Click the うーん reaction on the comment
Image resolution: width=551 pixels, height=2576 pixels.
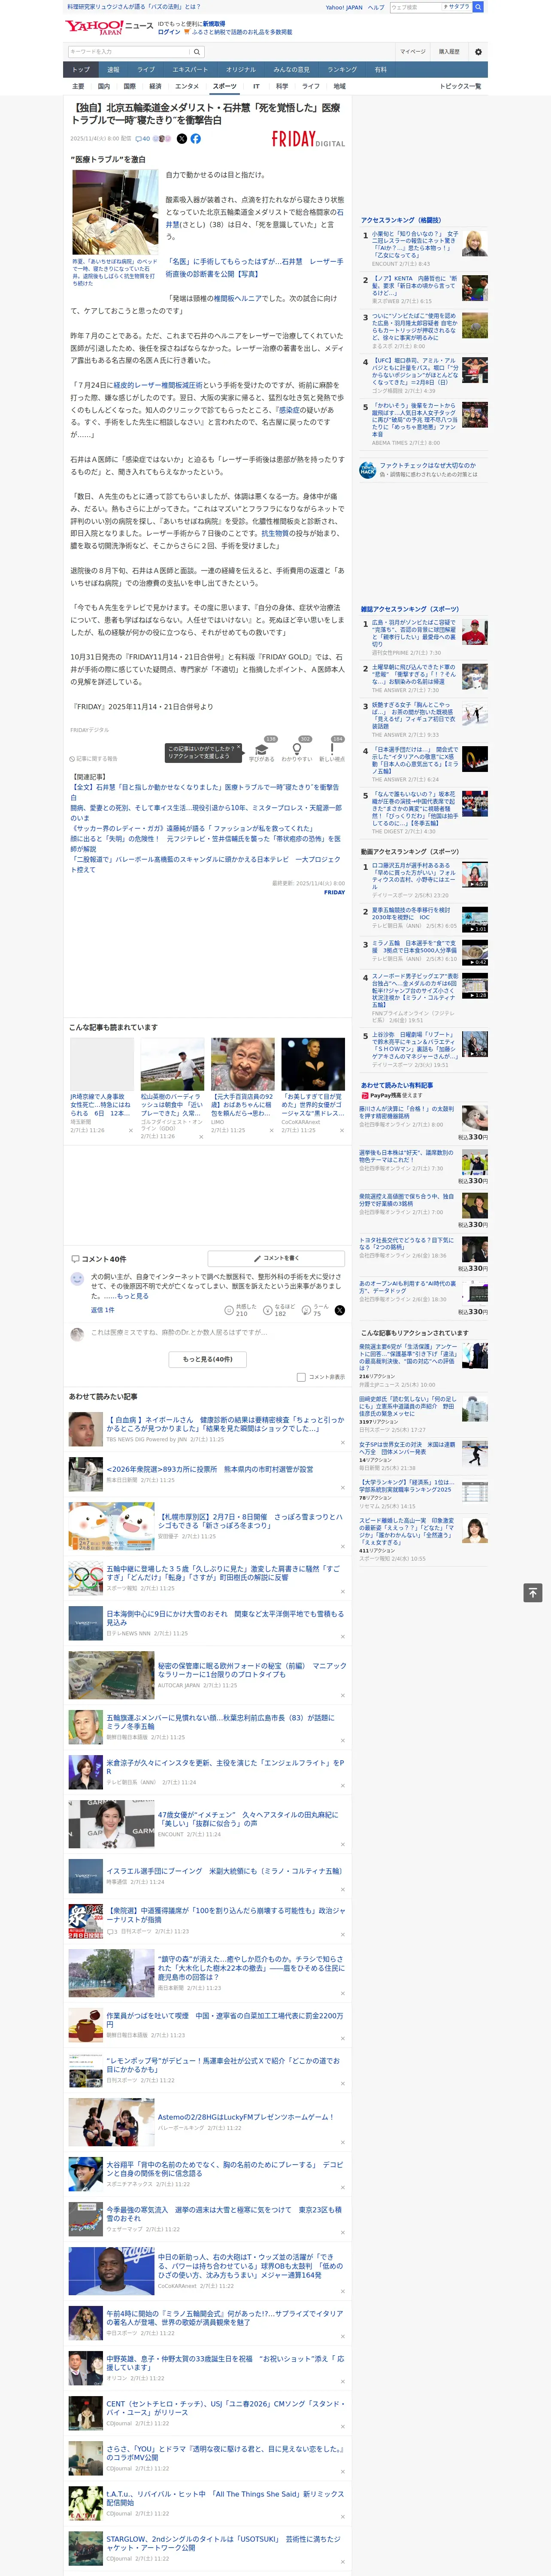click(x=306, y=1309)
